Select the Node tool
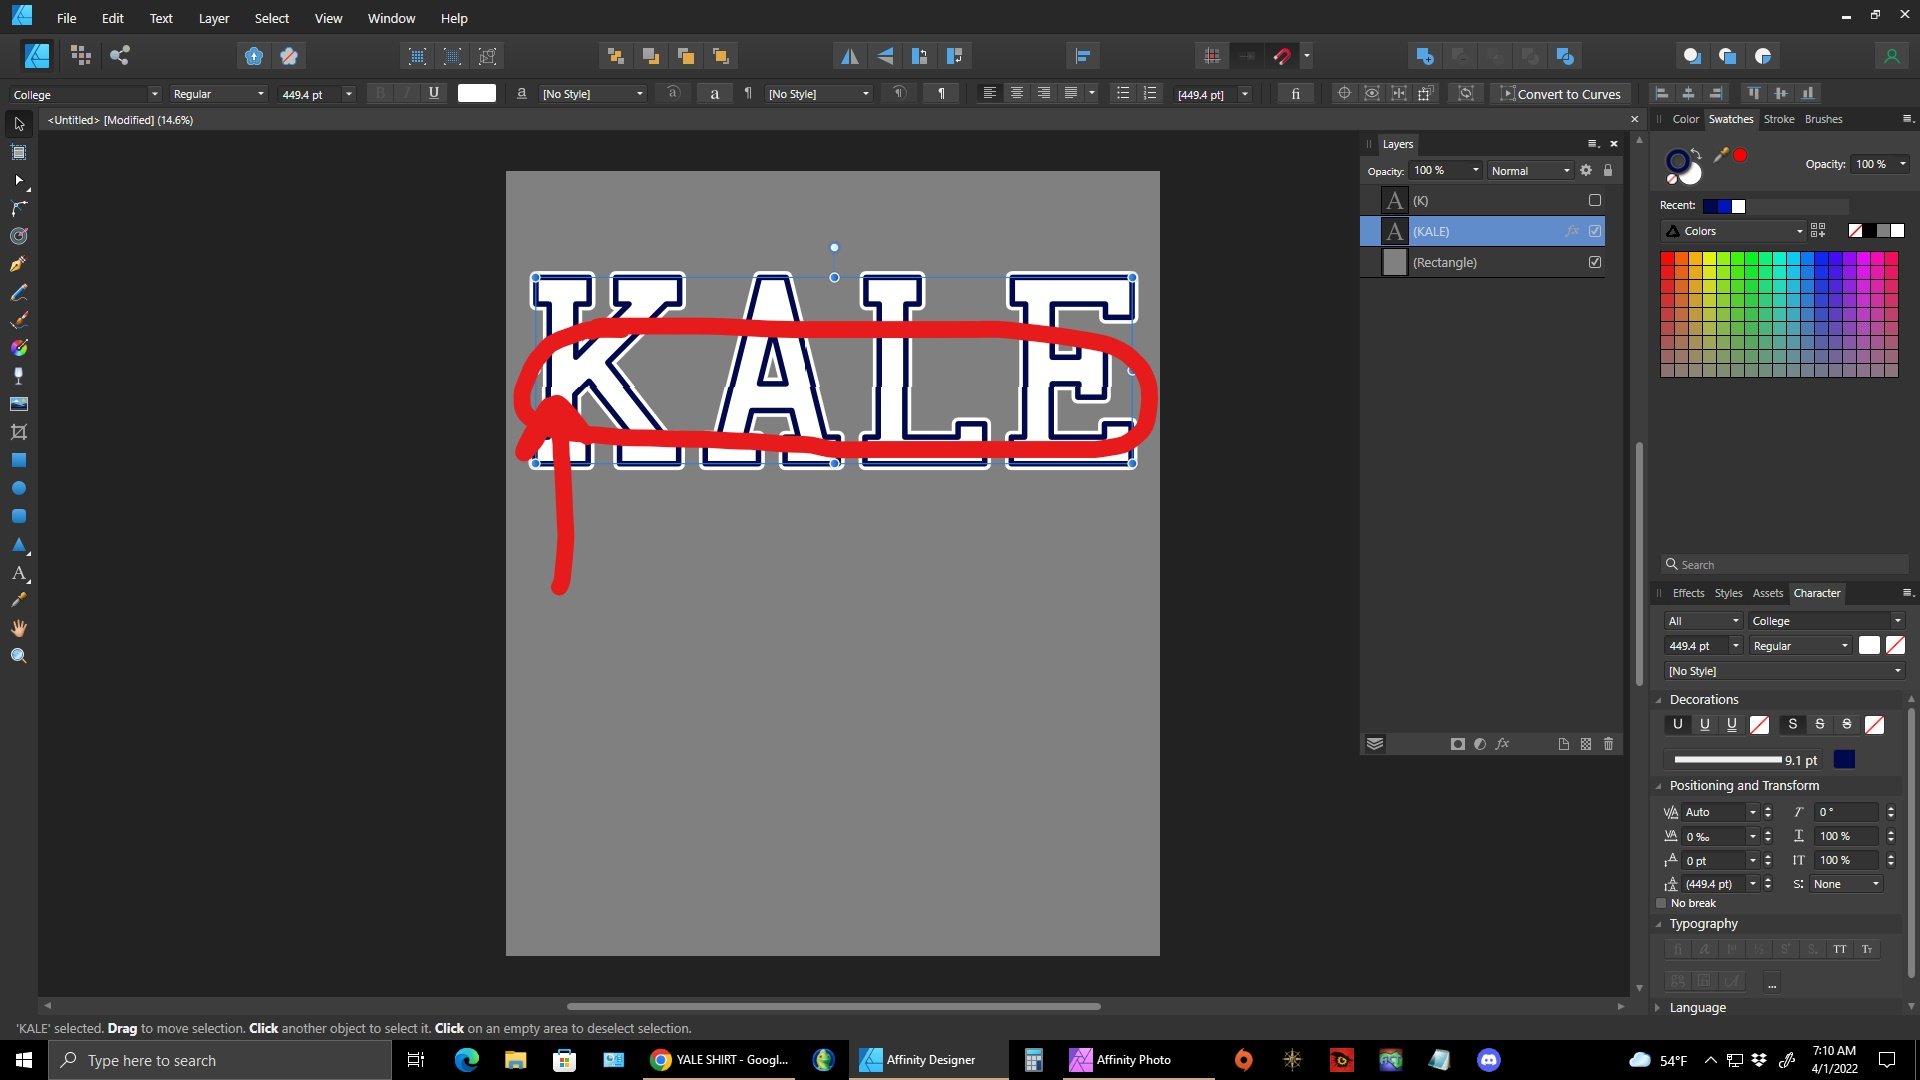Viewport: 1920px width, 1080px height. [19, 180]
